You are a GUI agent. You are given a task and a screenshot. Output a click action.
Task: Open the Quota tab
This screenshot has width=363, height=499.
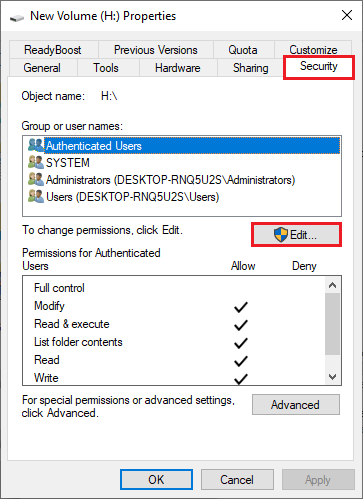(x=243, y=50)
